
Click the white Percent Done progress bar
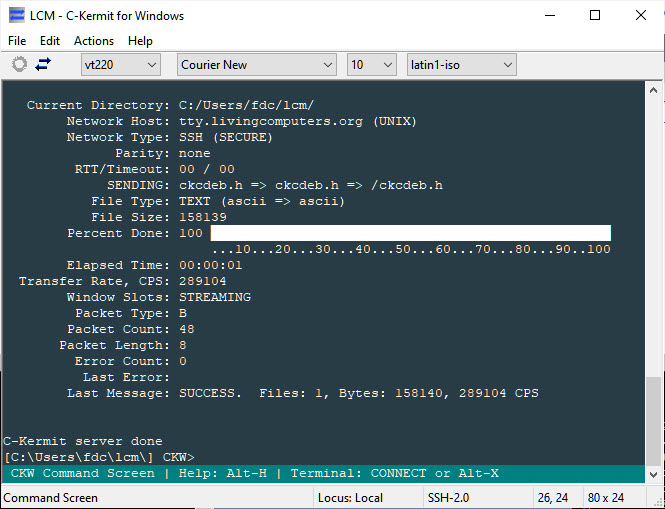tap(411, 233)
